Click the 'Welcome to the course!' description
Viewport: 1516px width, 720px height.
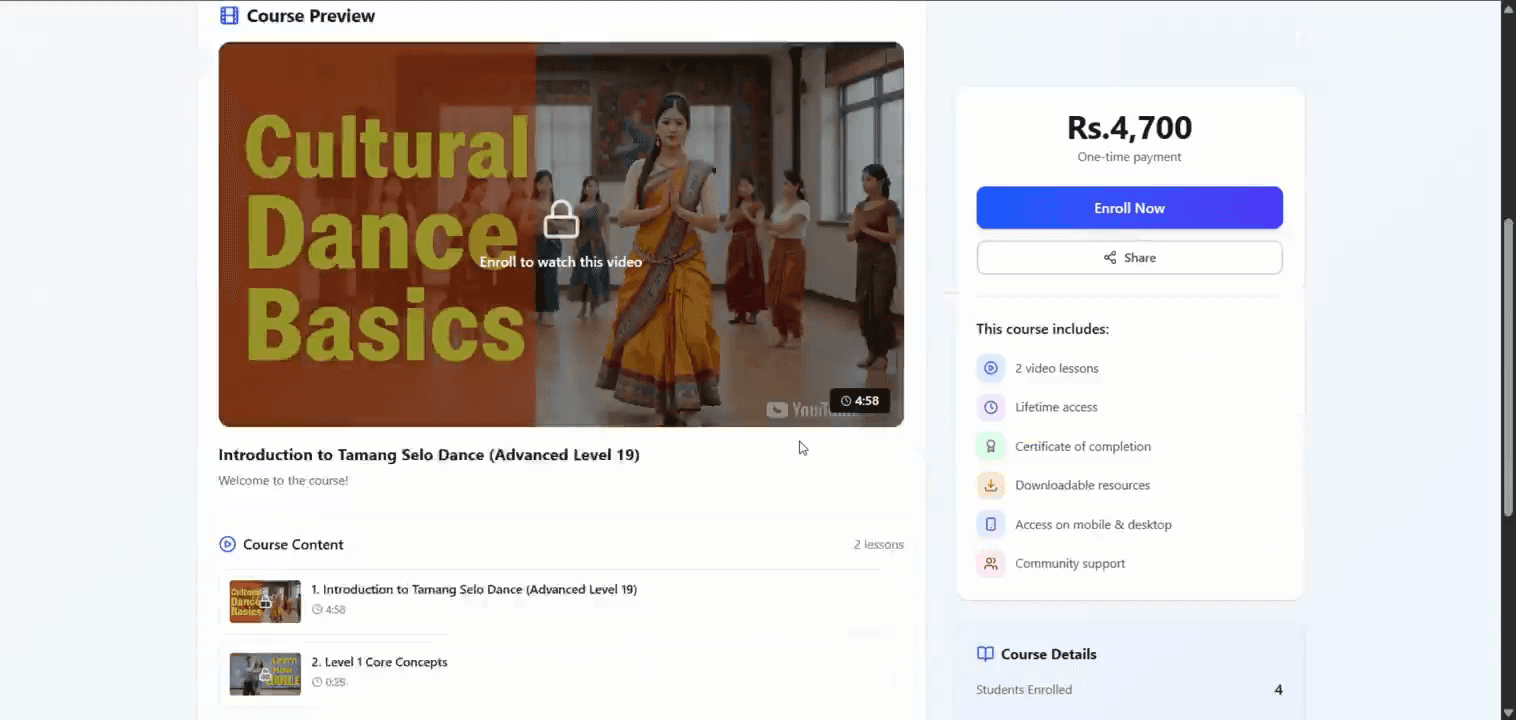[x=283, y=481]
